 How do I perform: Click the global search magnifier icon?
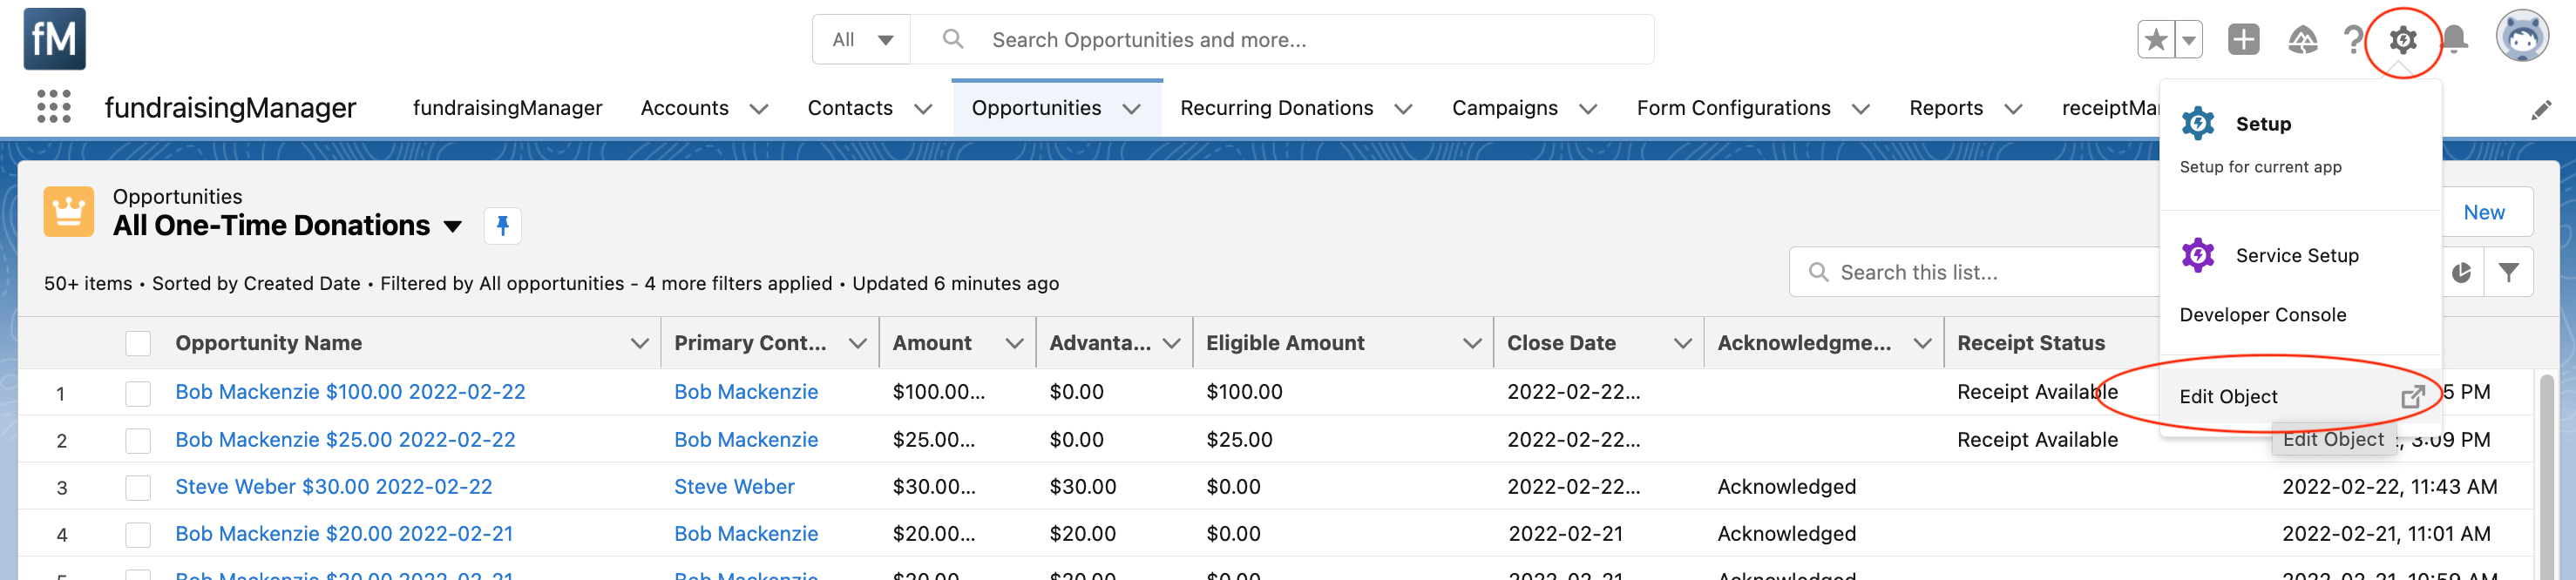[953, 39]
